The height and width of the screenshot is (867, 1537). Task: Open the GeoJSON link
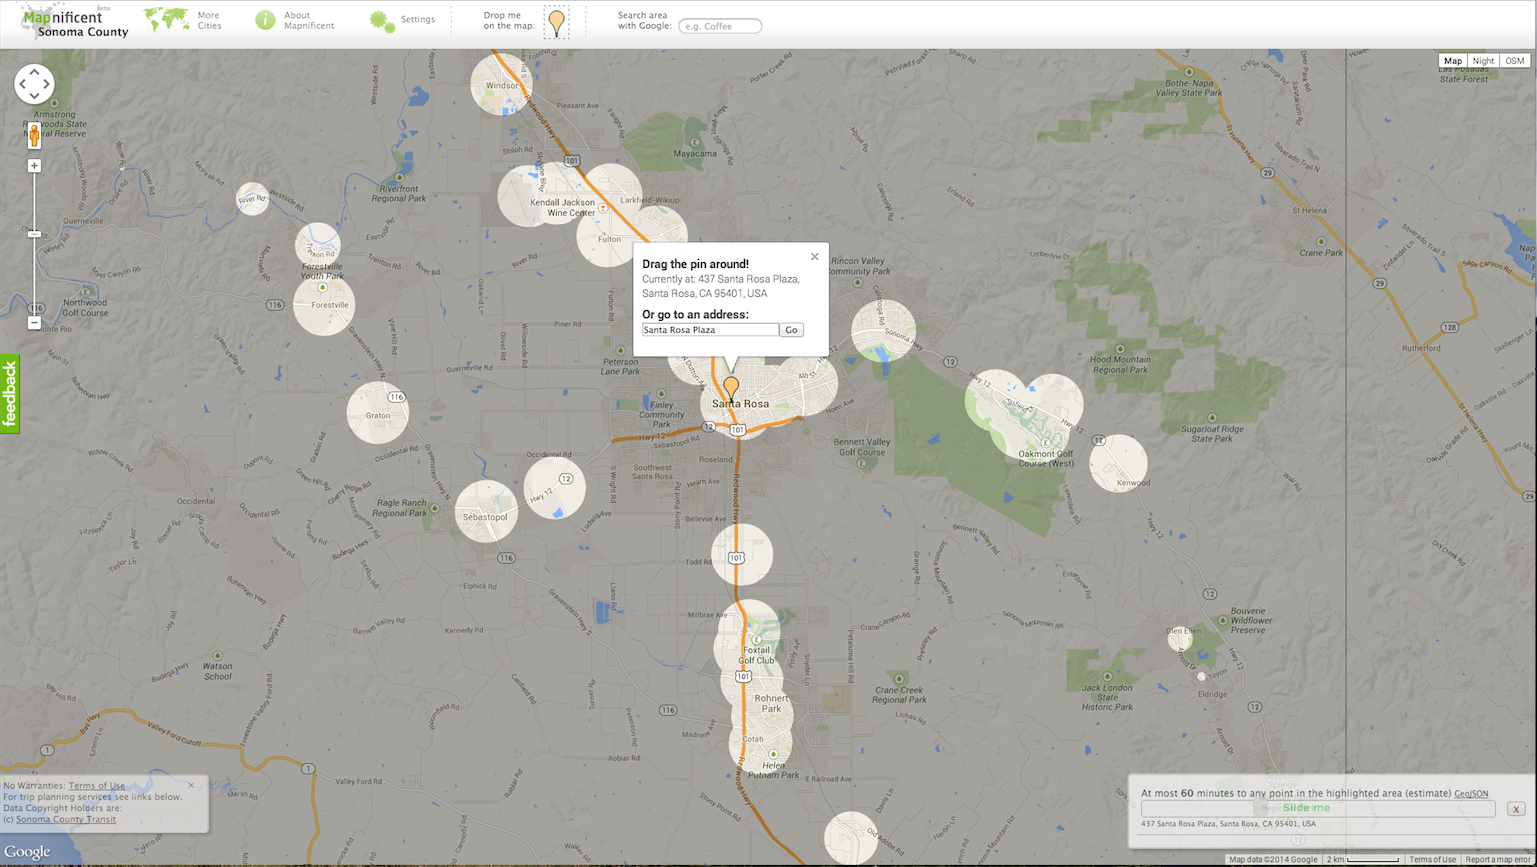[x=1471, y=793]
